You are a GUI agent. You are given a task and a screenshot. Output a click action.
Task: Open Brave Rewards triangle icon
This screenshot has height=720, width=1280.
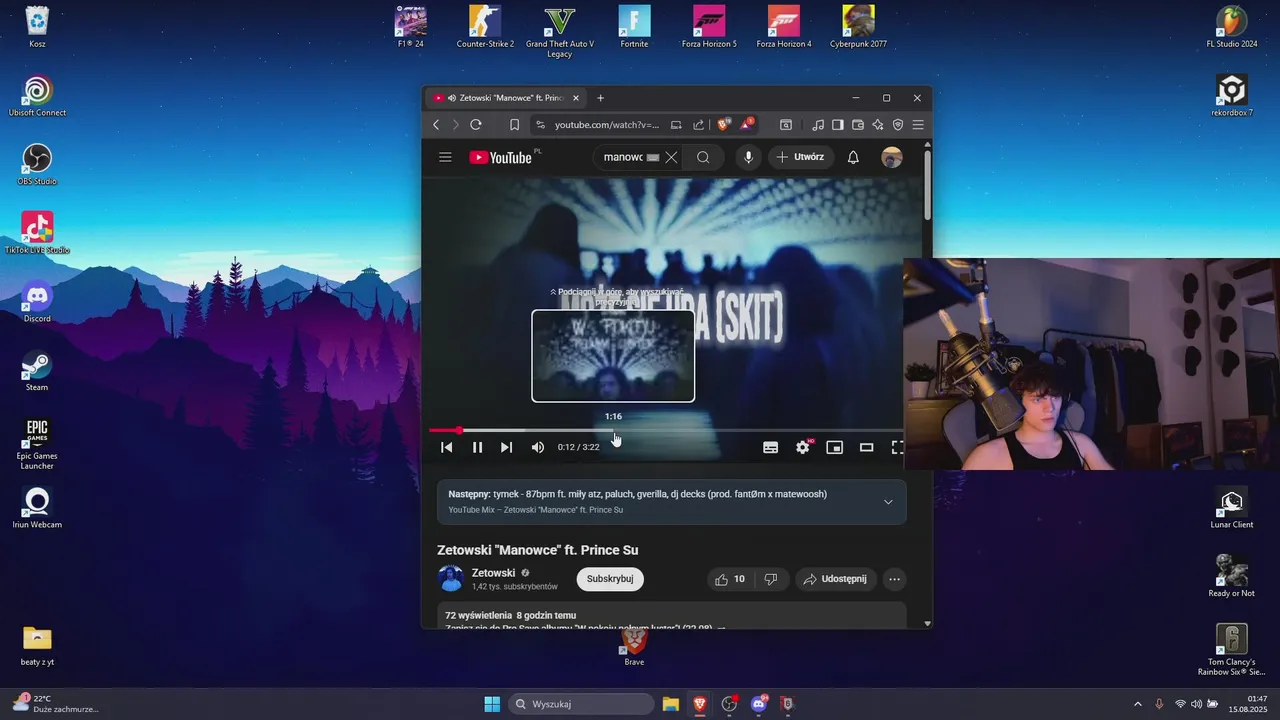pos(747,125)
